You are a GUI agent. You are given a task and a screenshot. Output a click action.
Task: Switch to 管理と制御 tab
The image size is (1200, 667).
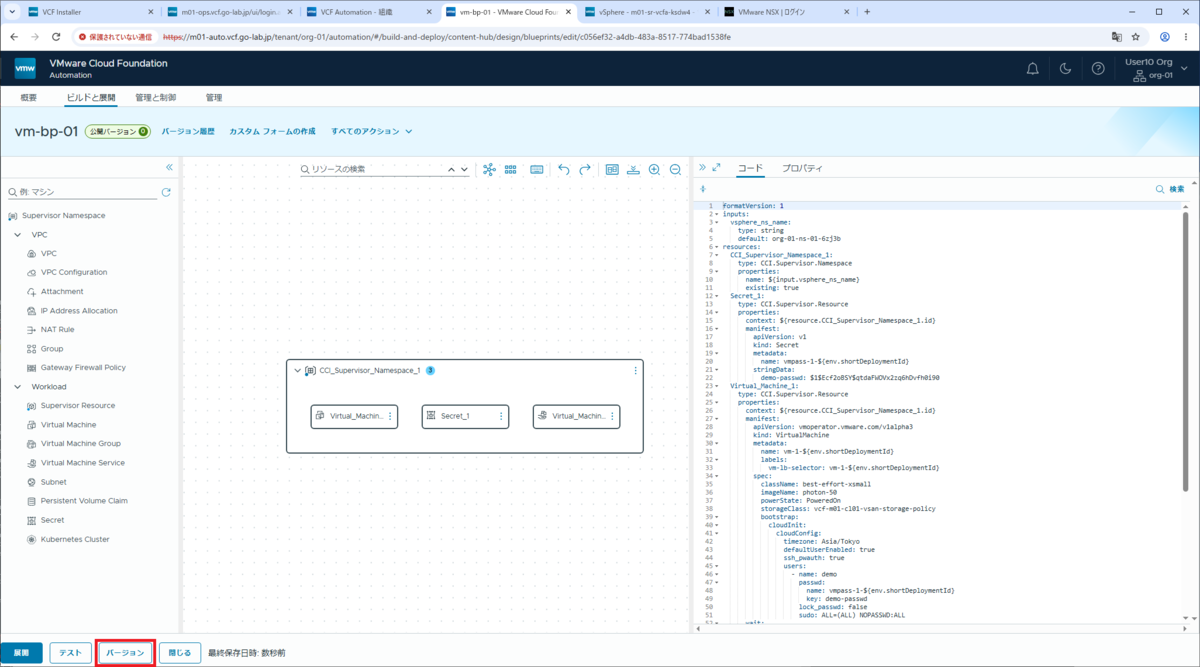(x=155, y=98)
